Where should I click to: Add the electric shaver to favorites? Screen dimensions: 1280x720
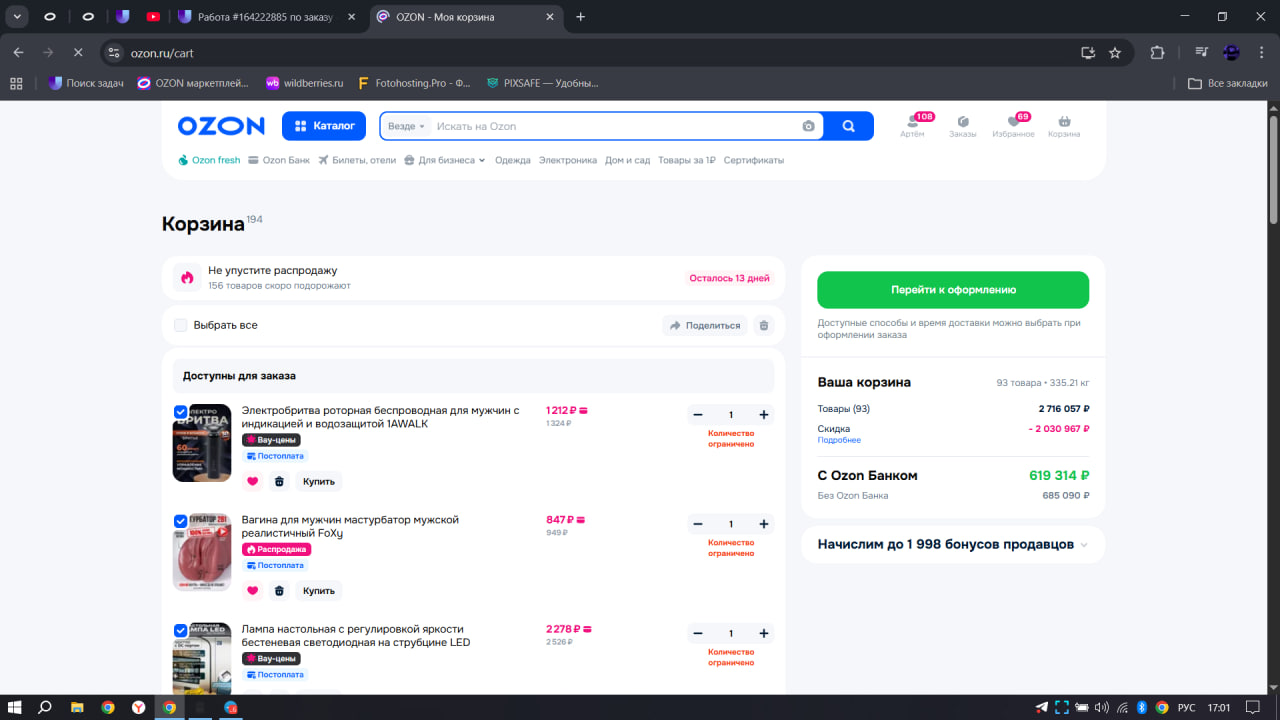coord(252,481)
